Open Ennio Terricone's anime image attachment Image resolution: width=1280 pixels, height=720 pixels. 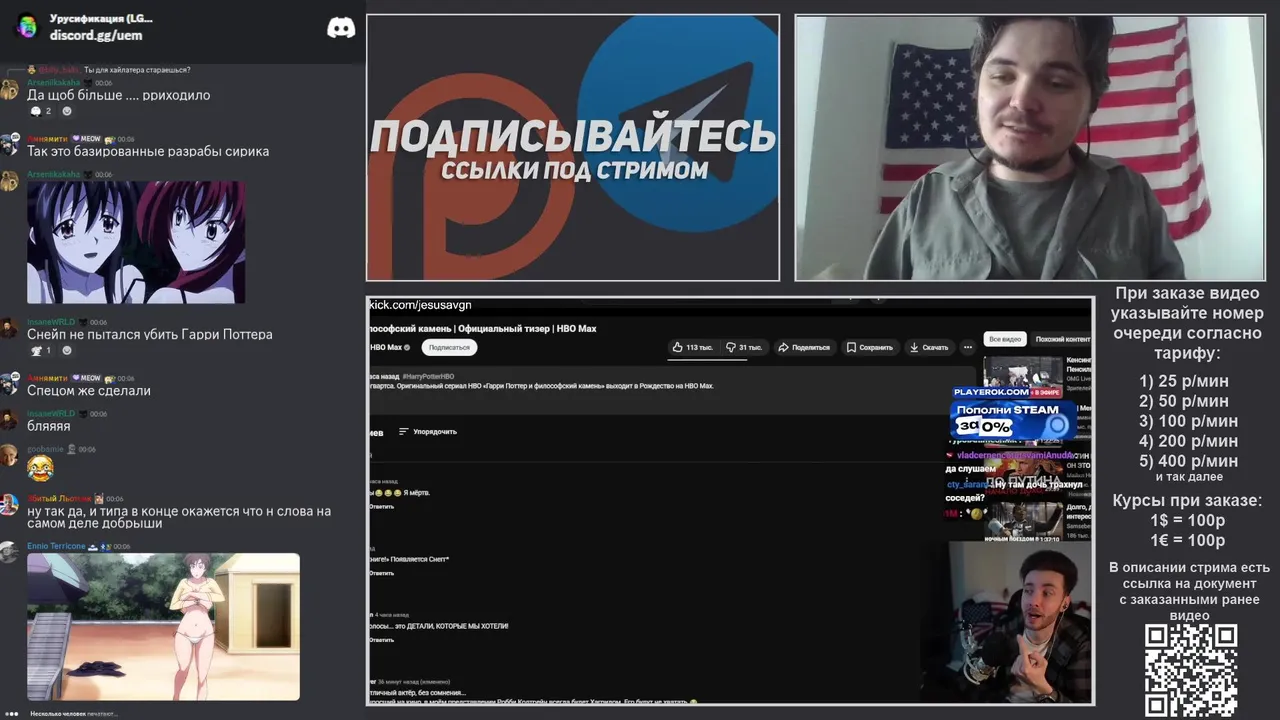[x=163, y=627]
